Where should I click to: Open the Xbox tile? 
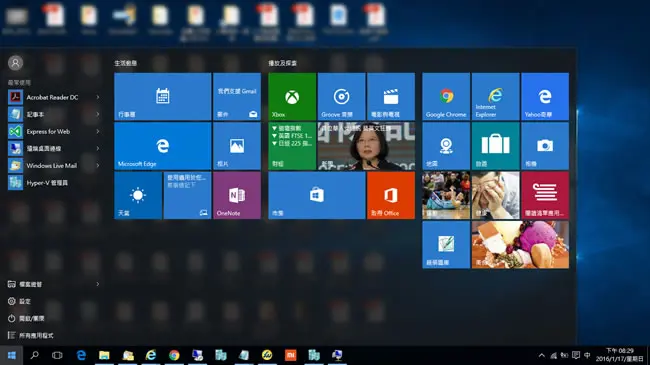coord(292,96)
